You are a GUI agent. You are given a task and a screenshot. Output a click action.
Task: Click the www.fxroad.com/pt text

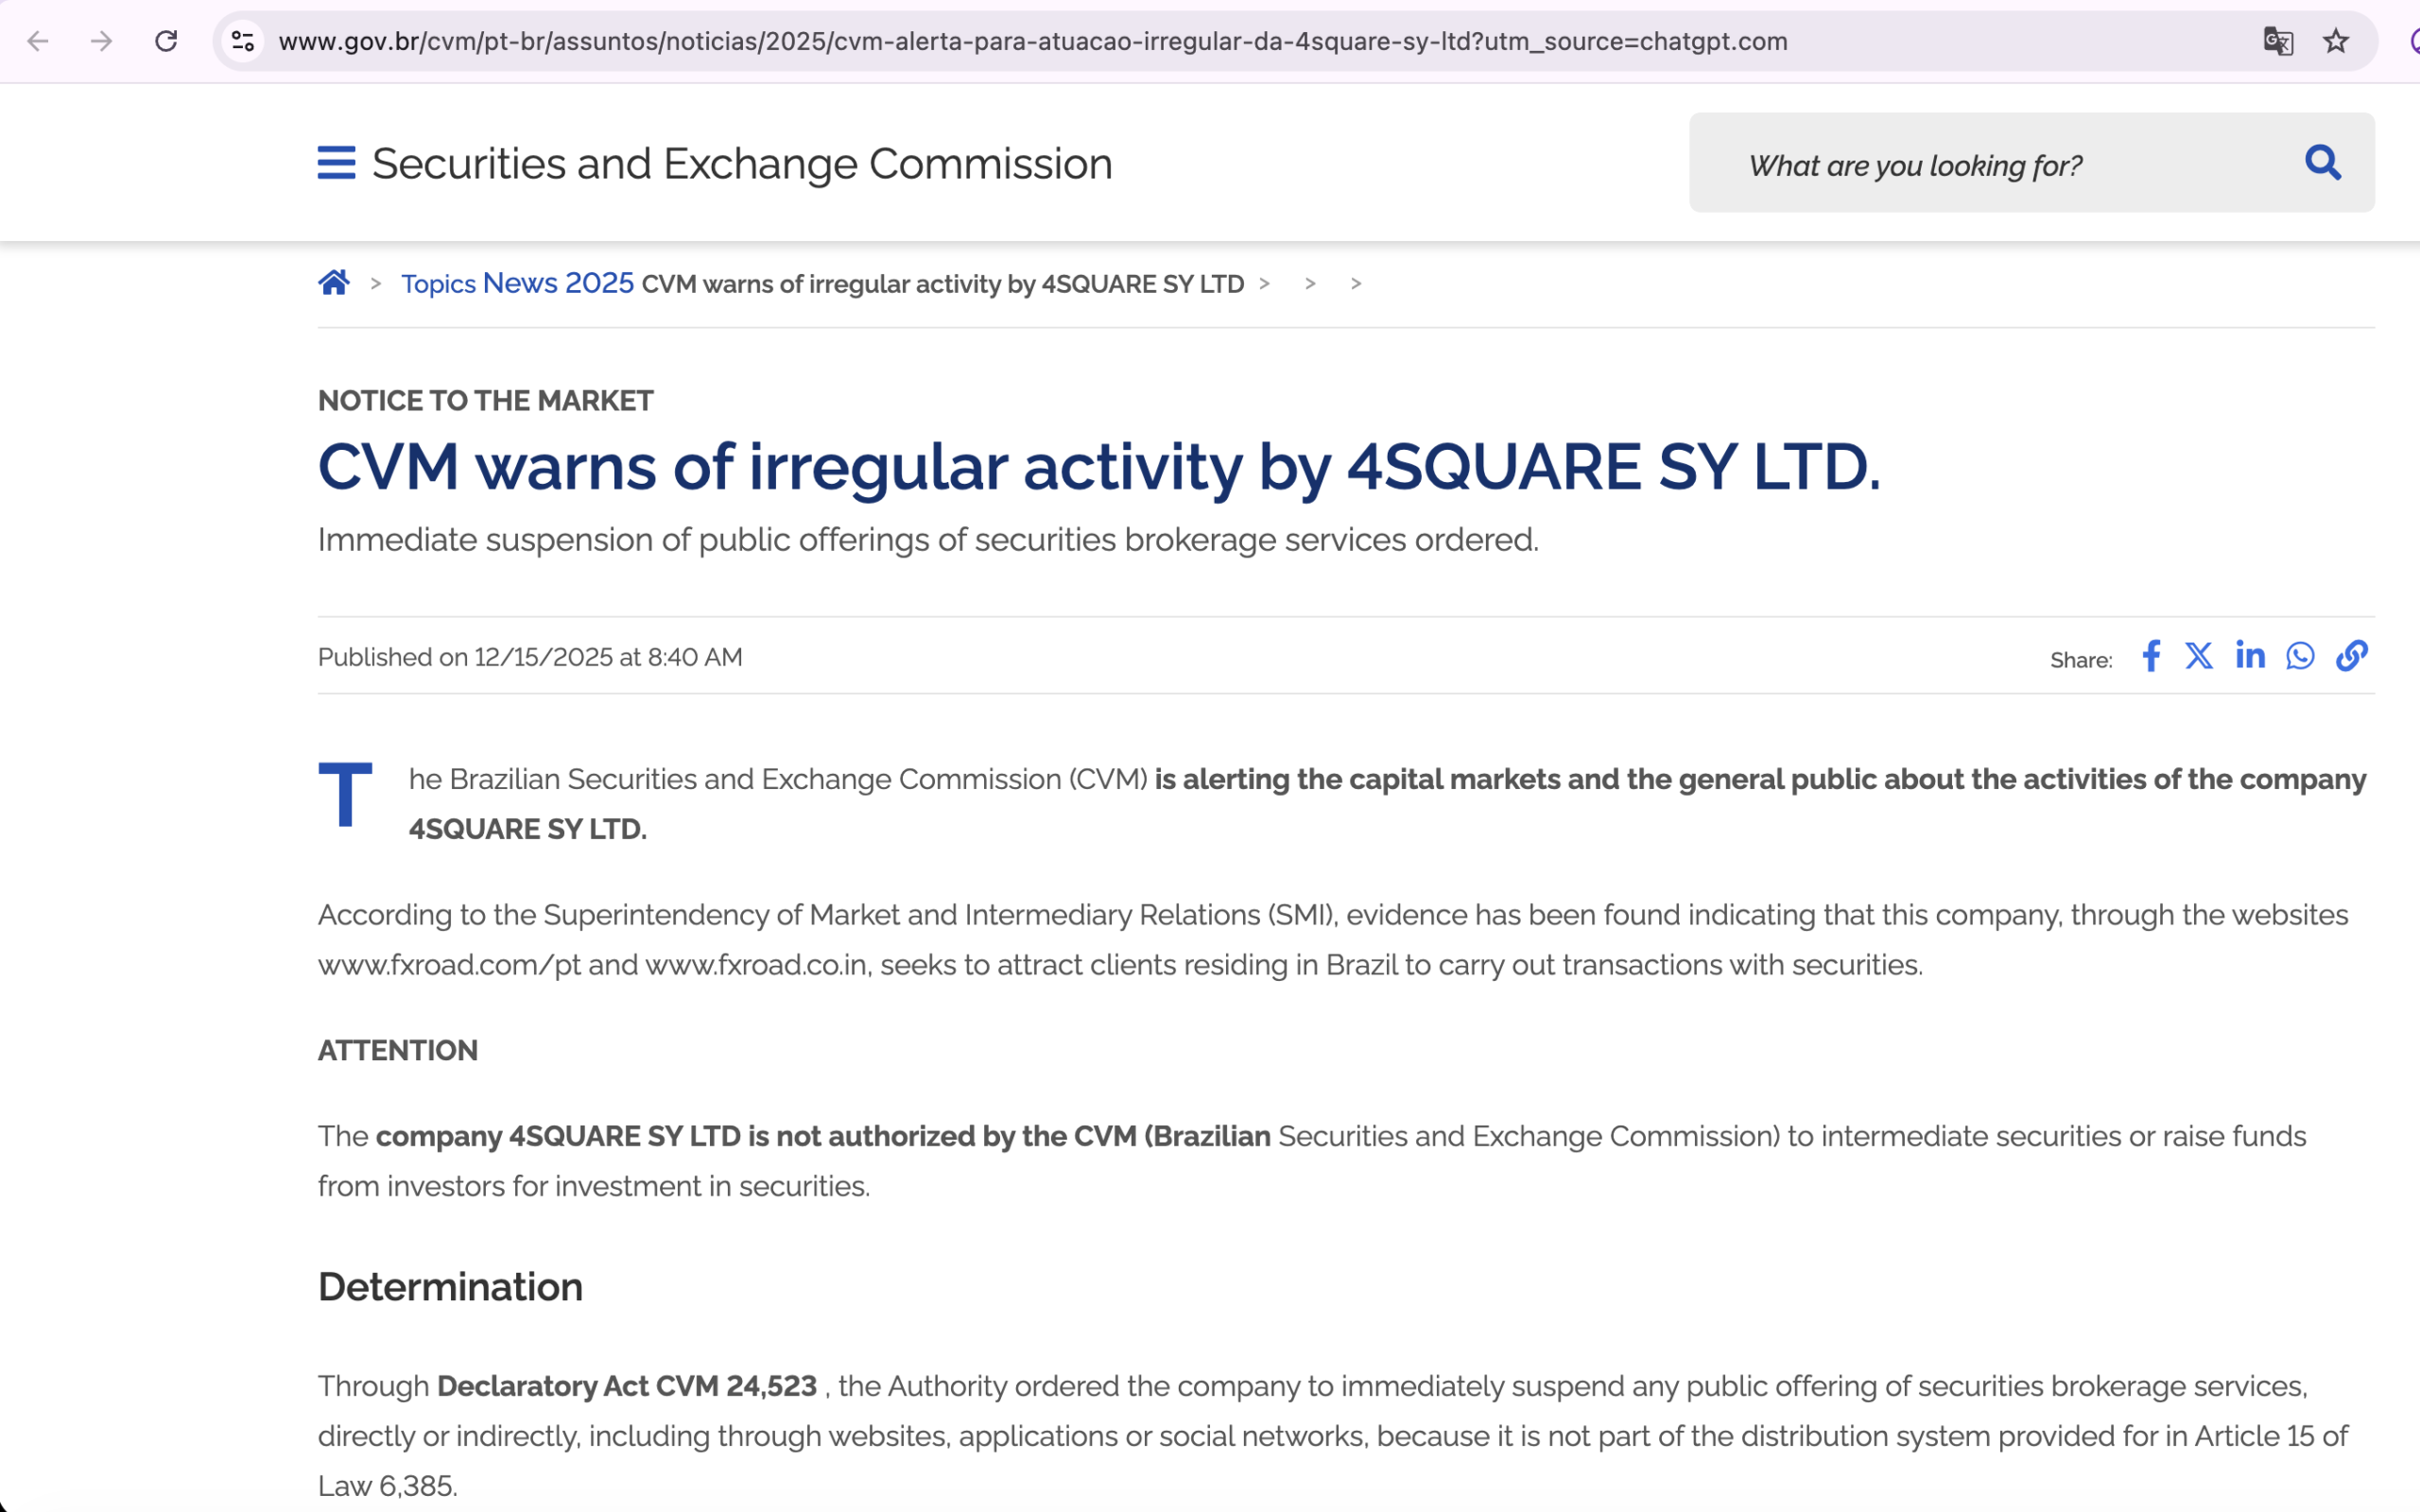449,965
